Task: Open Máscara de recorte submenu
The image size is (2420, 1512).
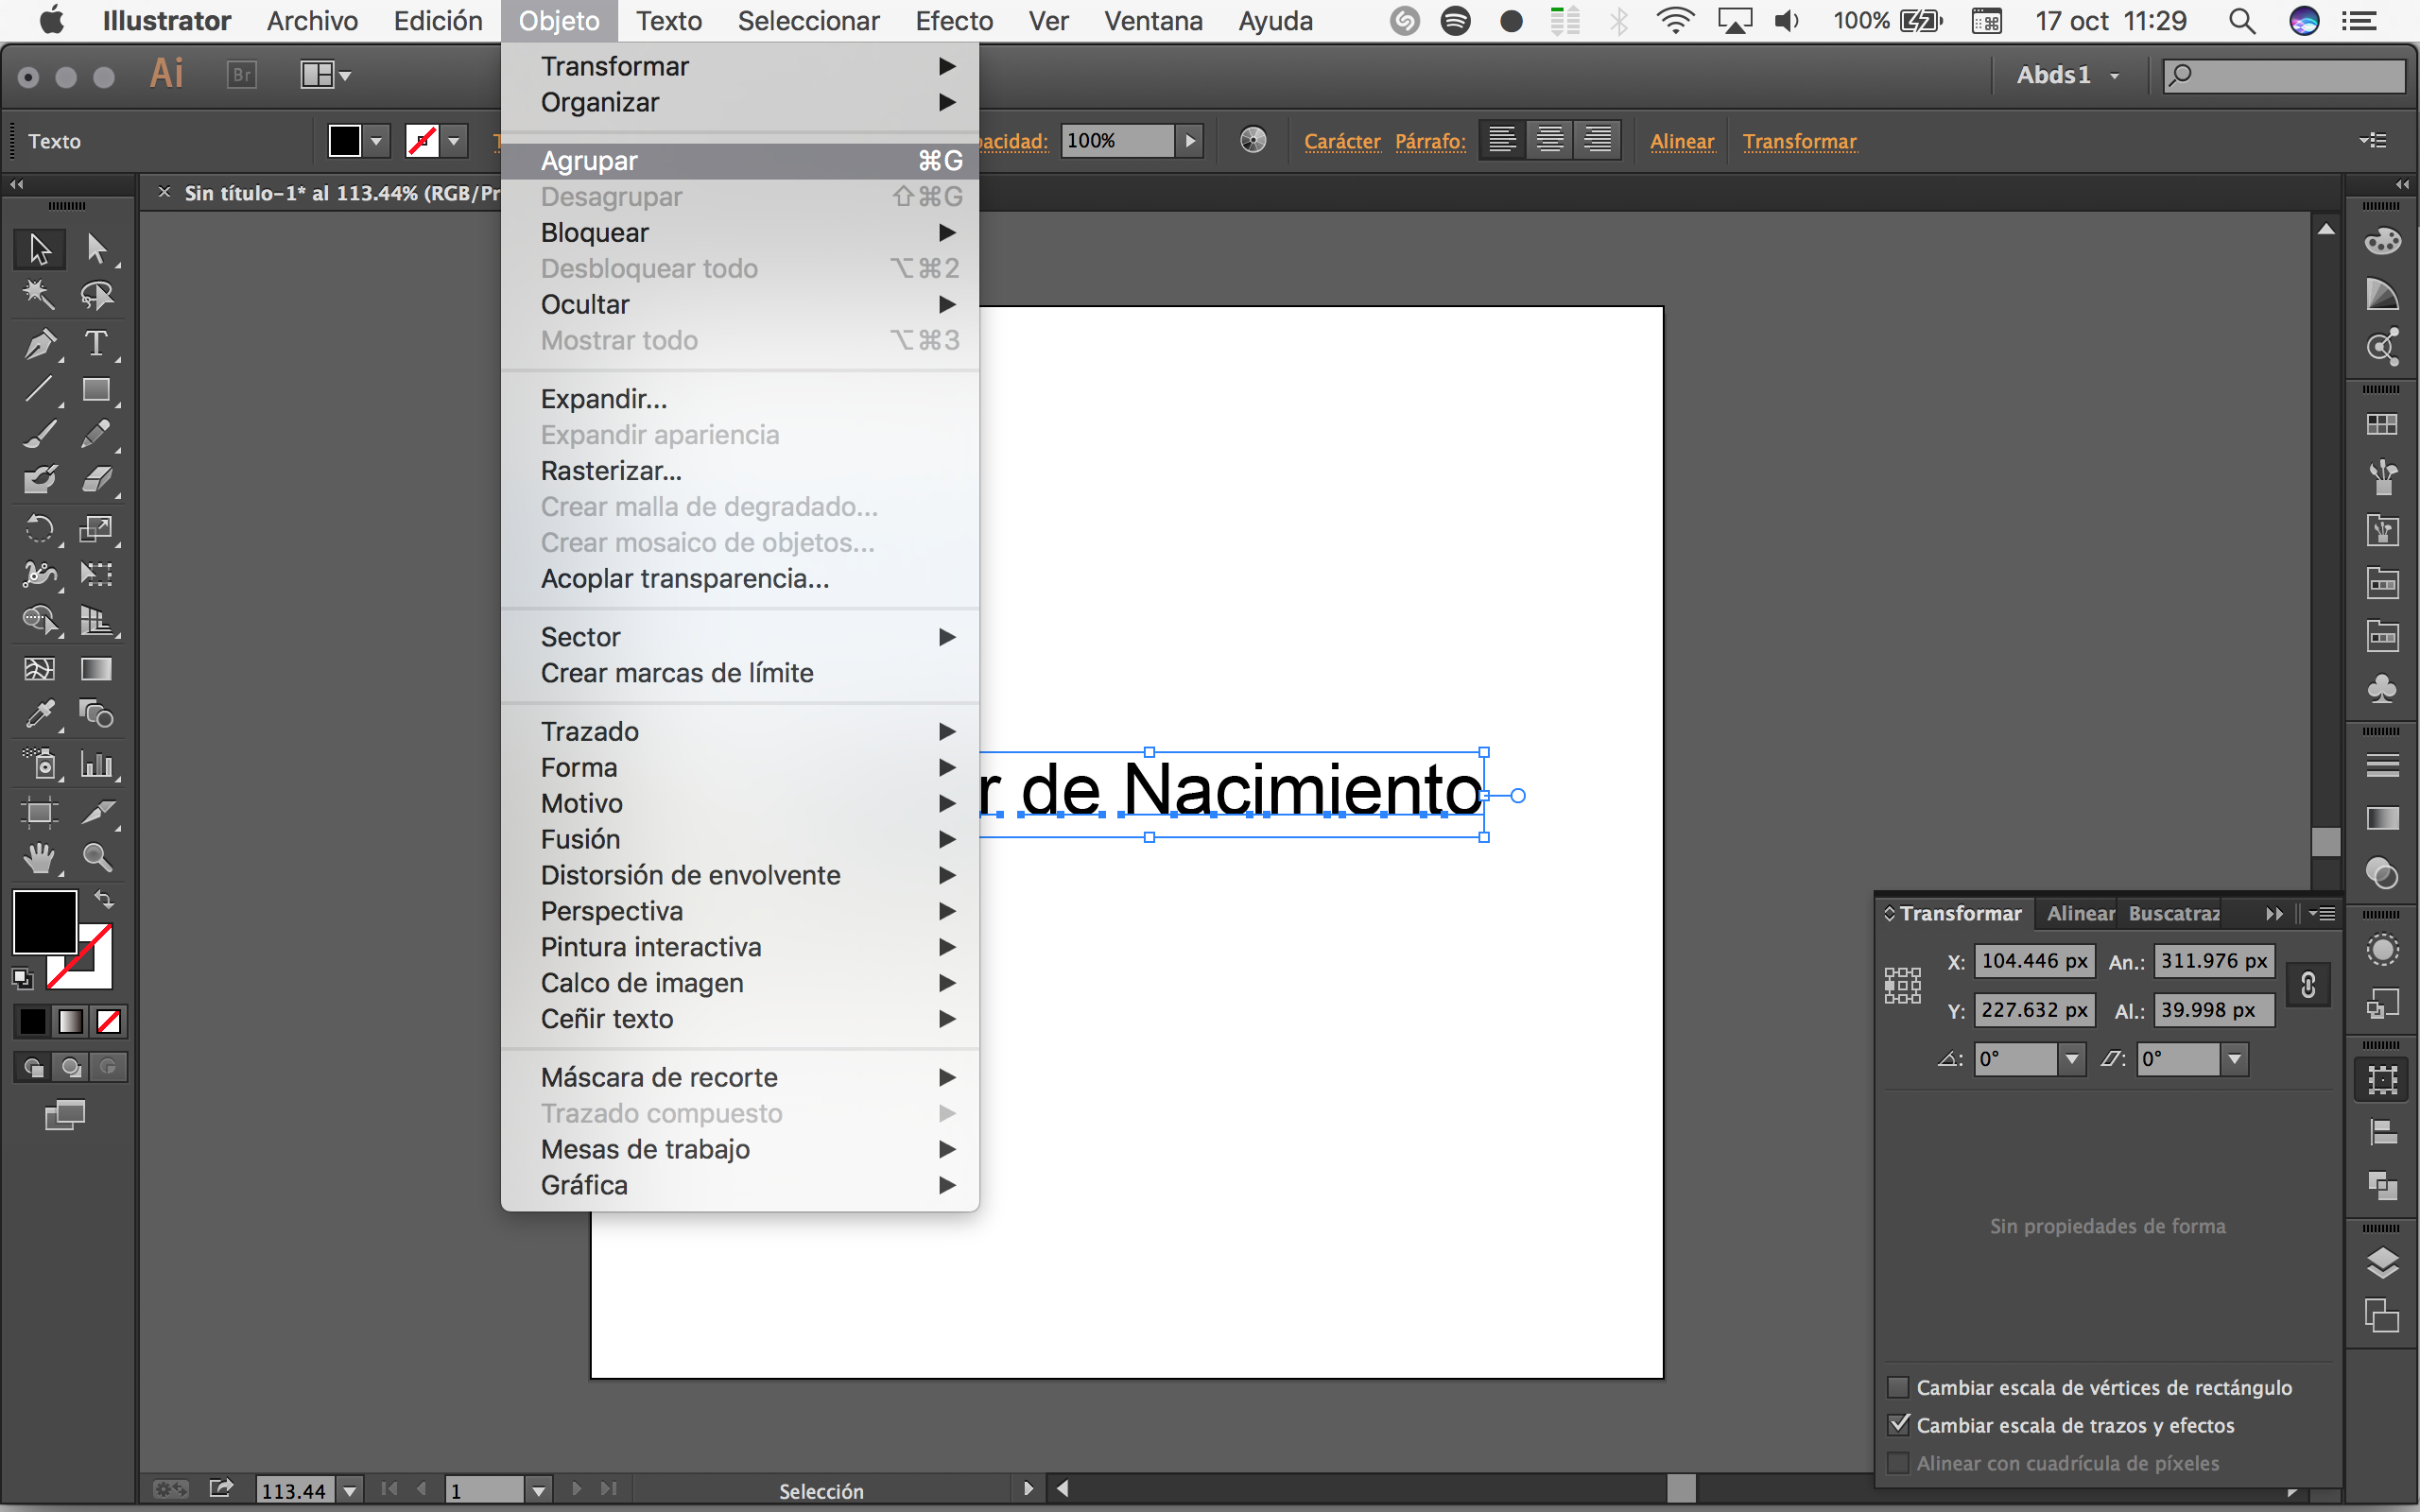Action: tap(740, 1077)
